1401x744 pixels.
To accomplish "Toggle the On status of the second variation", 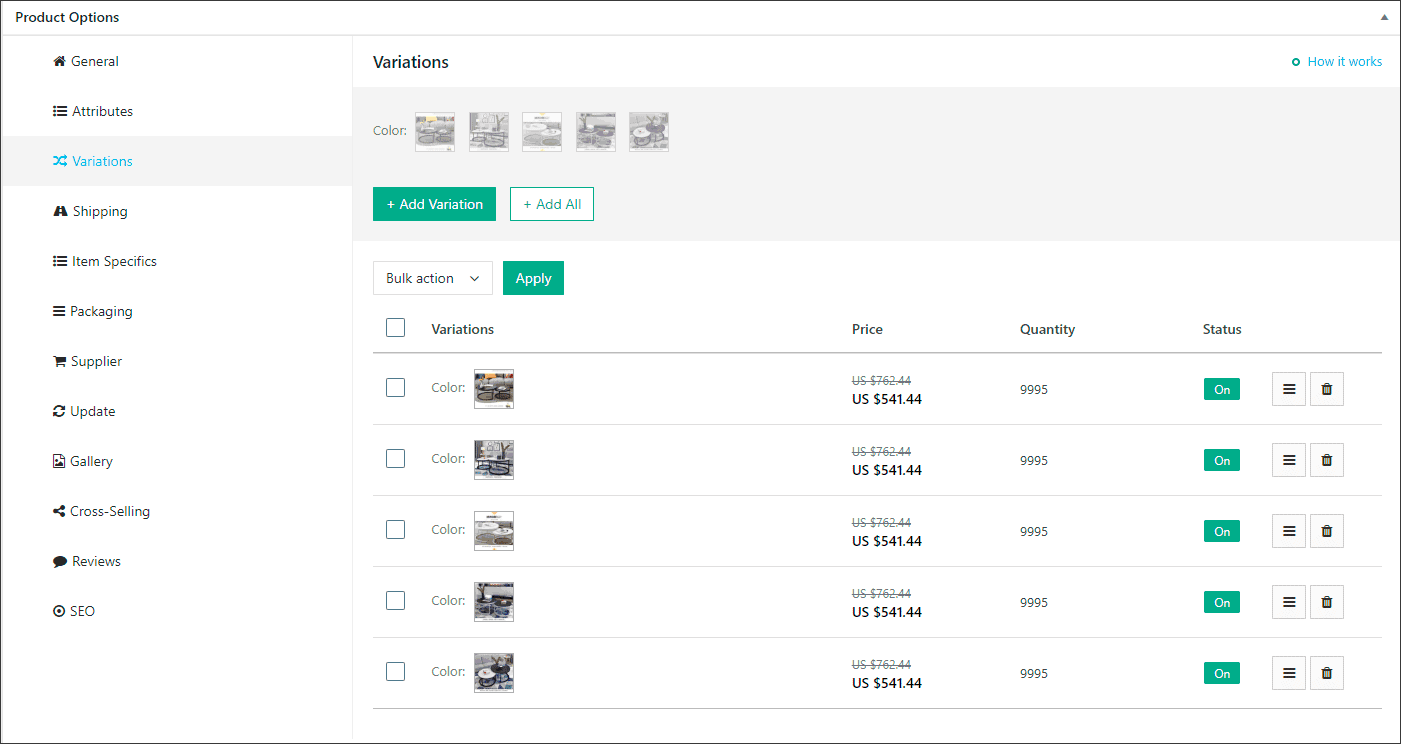I will click(1222, 460).
